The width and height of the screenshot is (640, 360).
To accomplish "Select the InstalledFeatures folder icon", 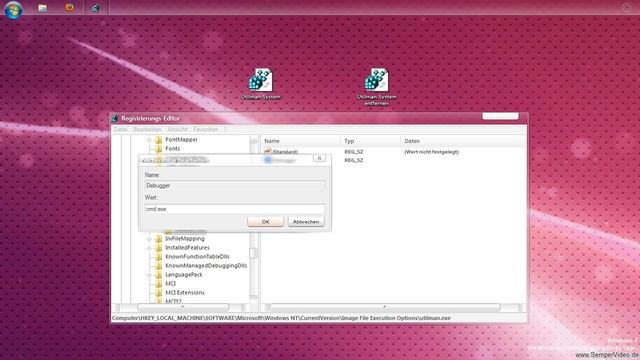I will coord(159,247).
